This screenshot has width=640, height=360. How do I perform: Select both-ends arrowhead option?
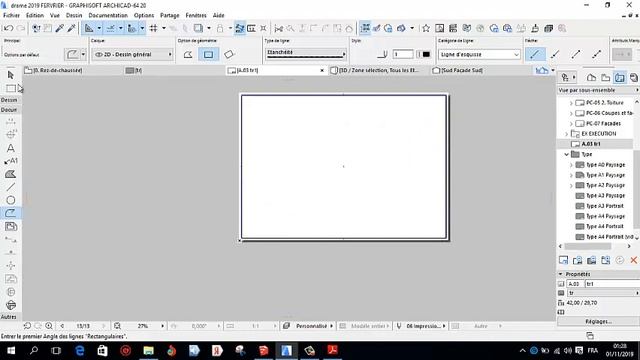click(596, 54)
